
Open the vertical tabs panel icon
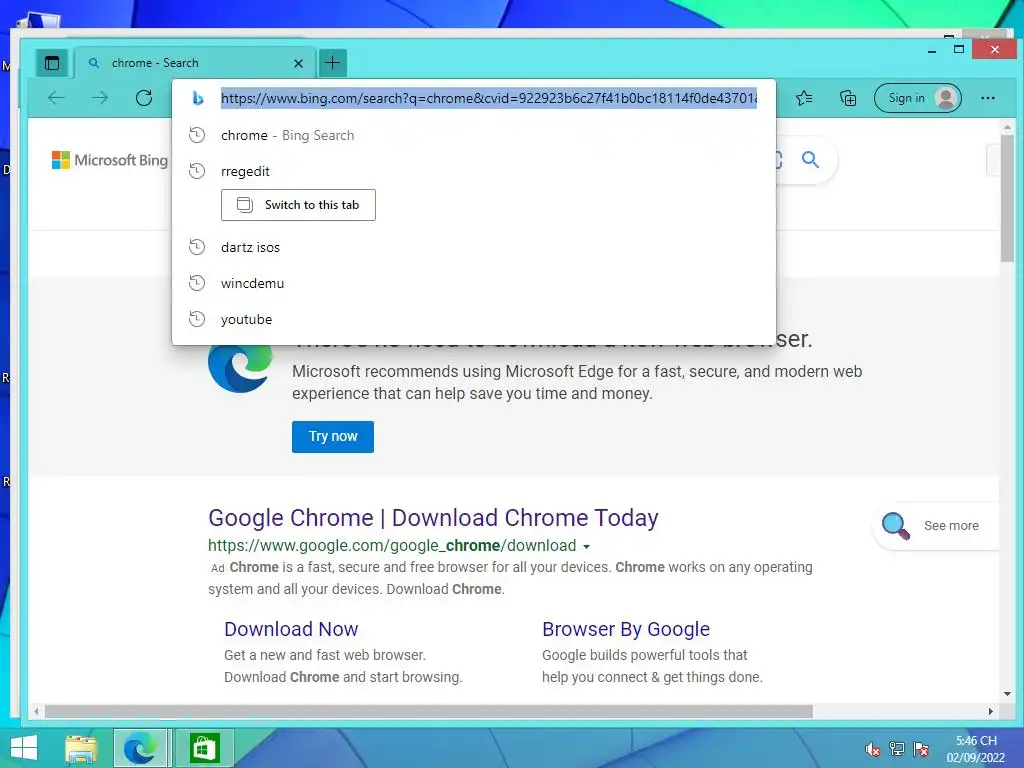(x=52, y=63)
